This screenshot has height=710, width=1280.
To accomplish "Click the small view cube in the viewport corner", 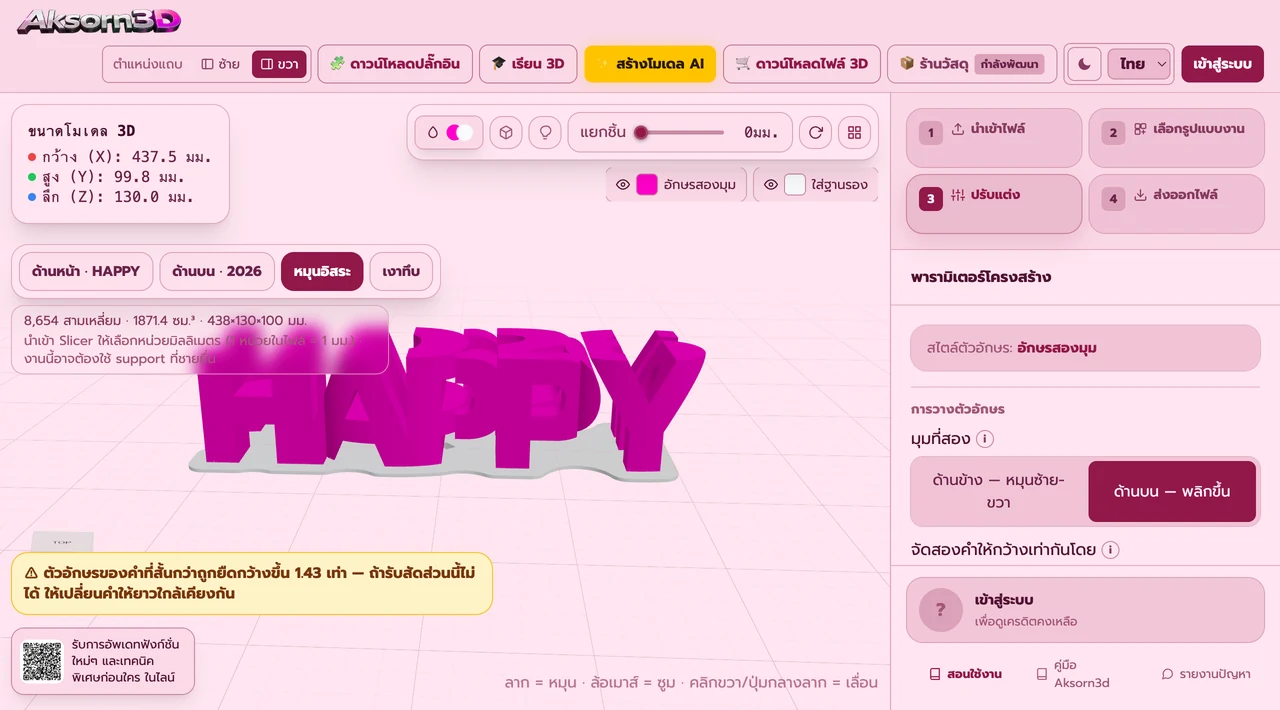I will [x=63, y=541].
